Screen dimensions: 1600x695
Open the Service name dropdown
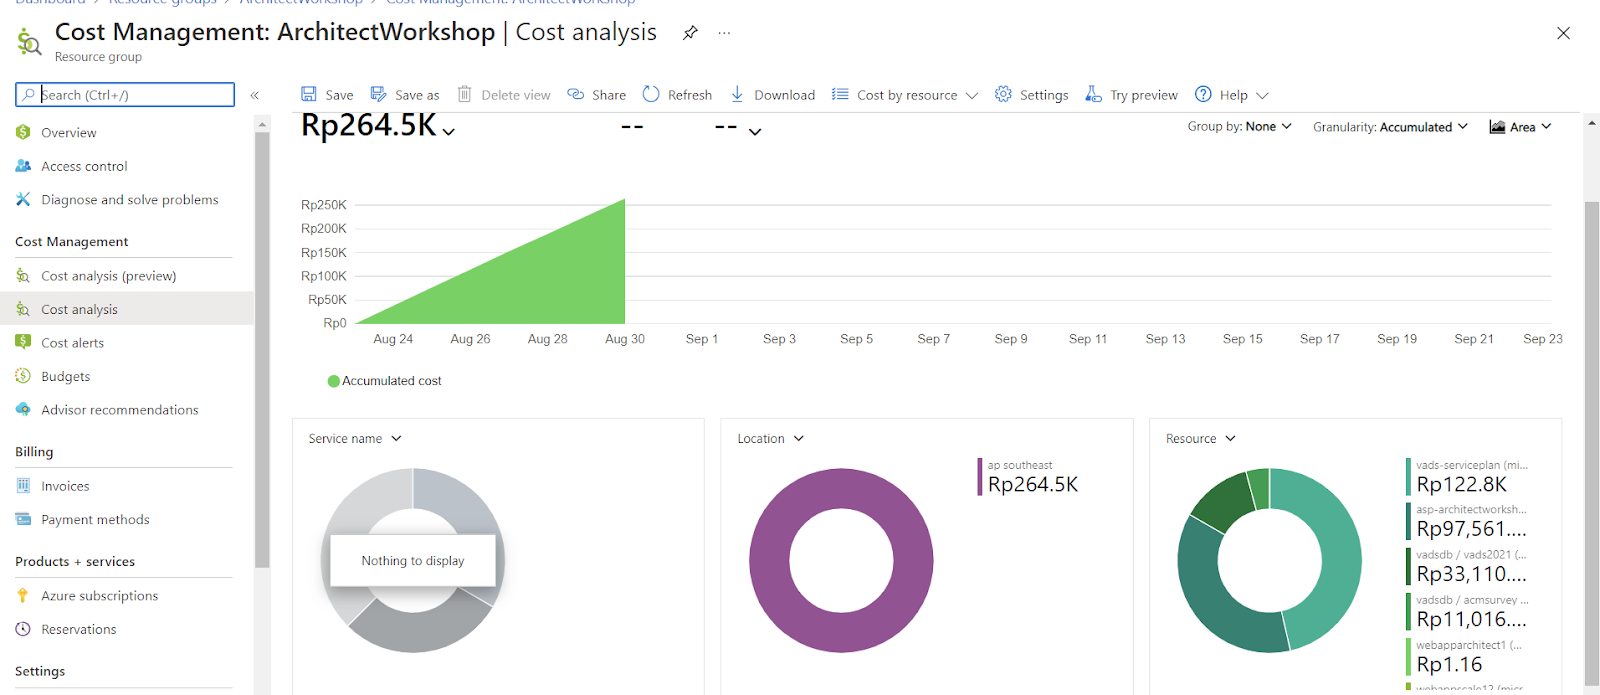tap(355, 439)
